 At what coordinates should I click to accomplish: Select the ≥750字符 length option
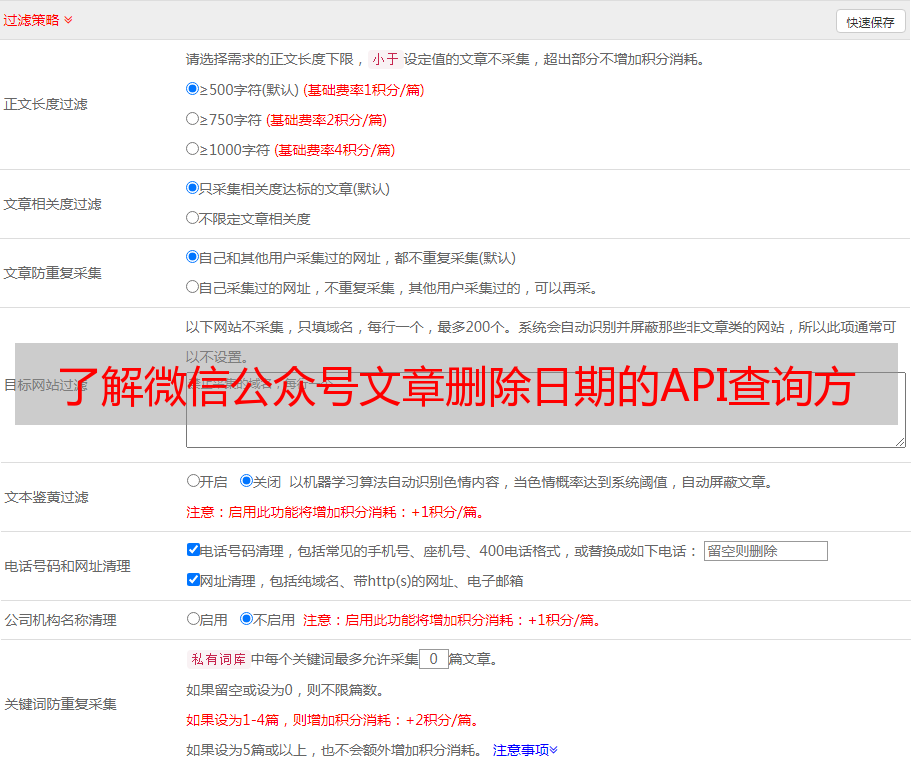point(193,119)
